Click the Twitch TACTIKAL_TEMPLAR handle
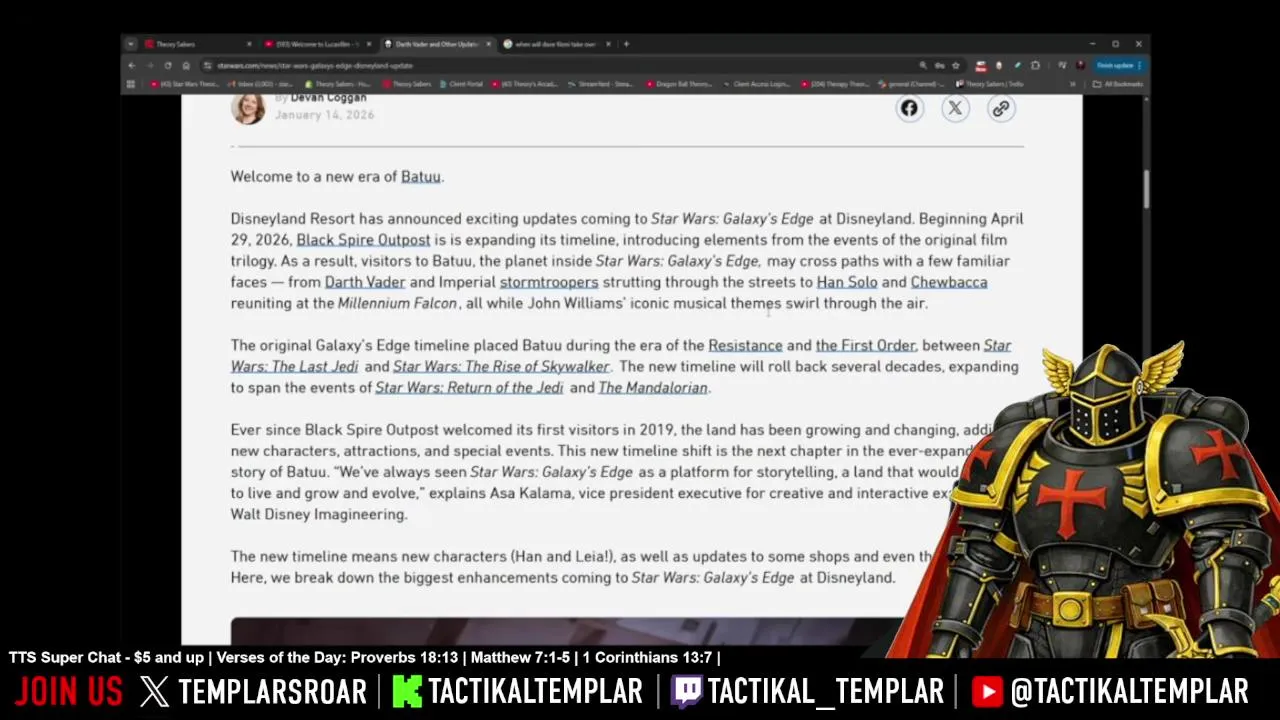The width and height of the screenshot is (1280, 720). 808,691
